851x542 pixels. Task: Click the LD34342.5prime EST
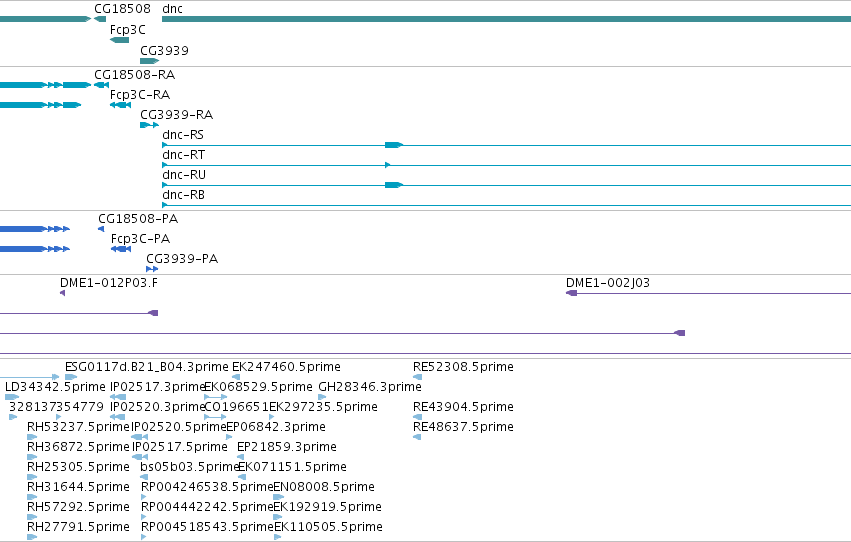click(12, 397)
